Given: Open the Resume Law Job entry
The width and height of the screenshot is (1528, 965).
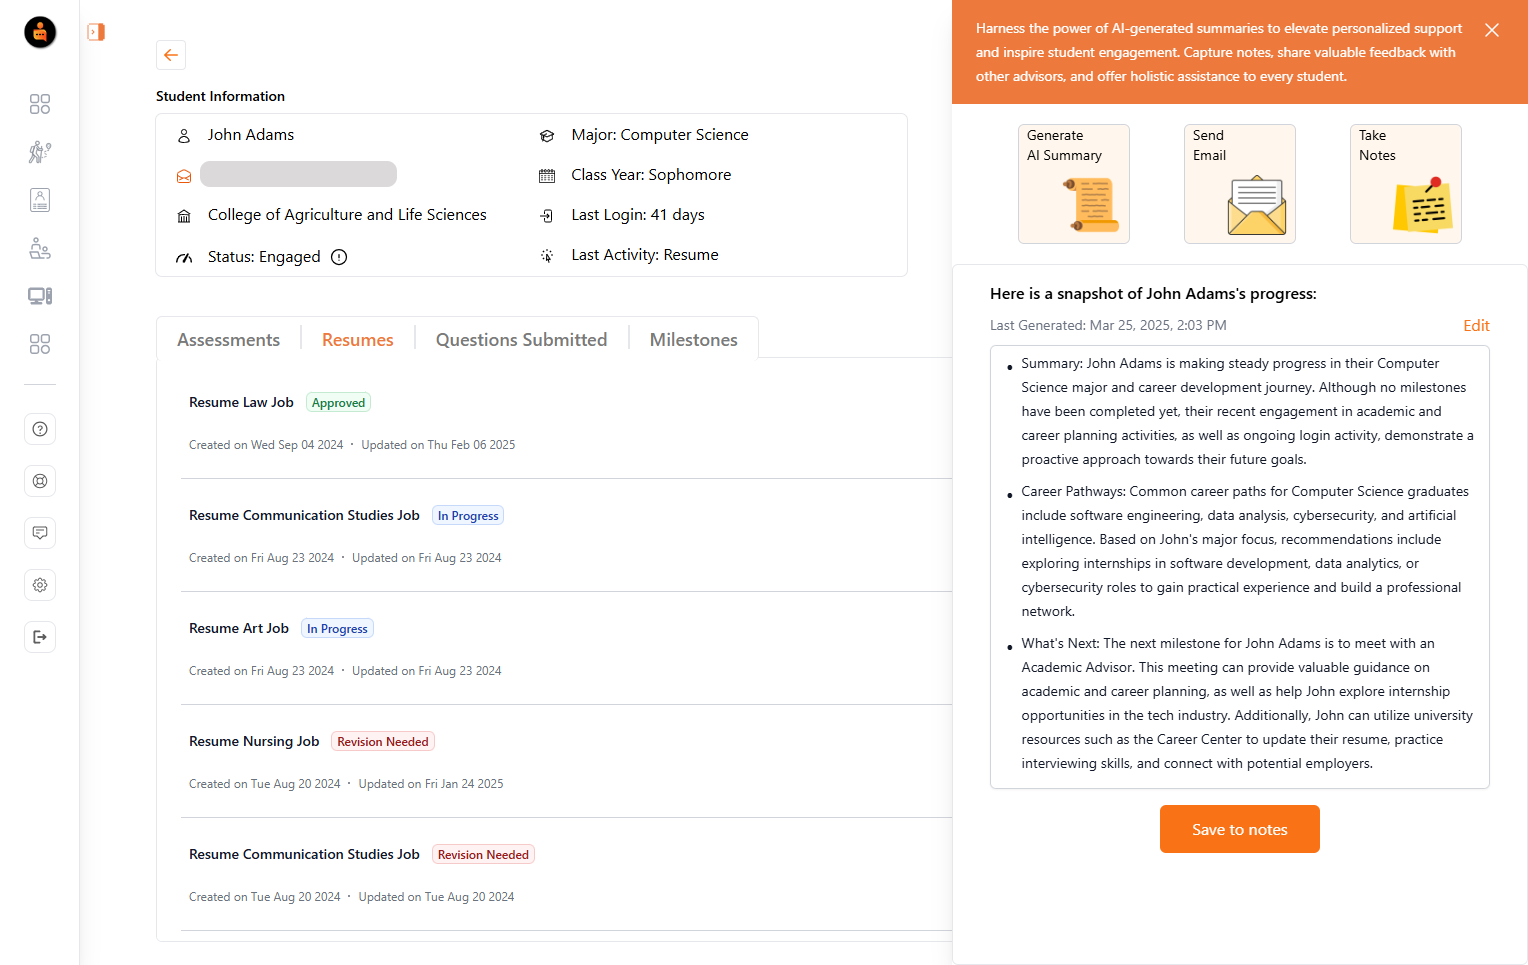Looking at the screenshot, I should [241, 402].
